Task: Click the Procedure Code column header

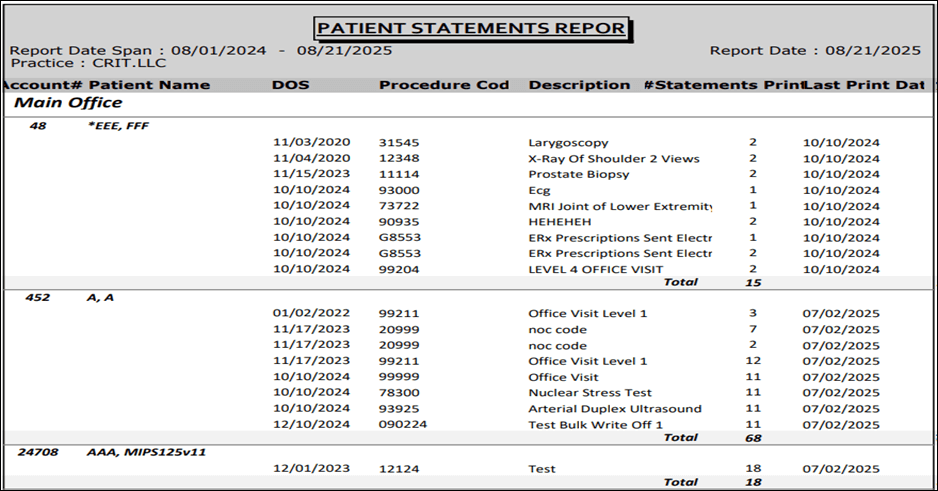Action: (444, 85)
